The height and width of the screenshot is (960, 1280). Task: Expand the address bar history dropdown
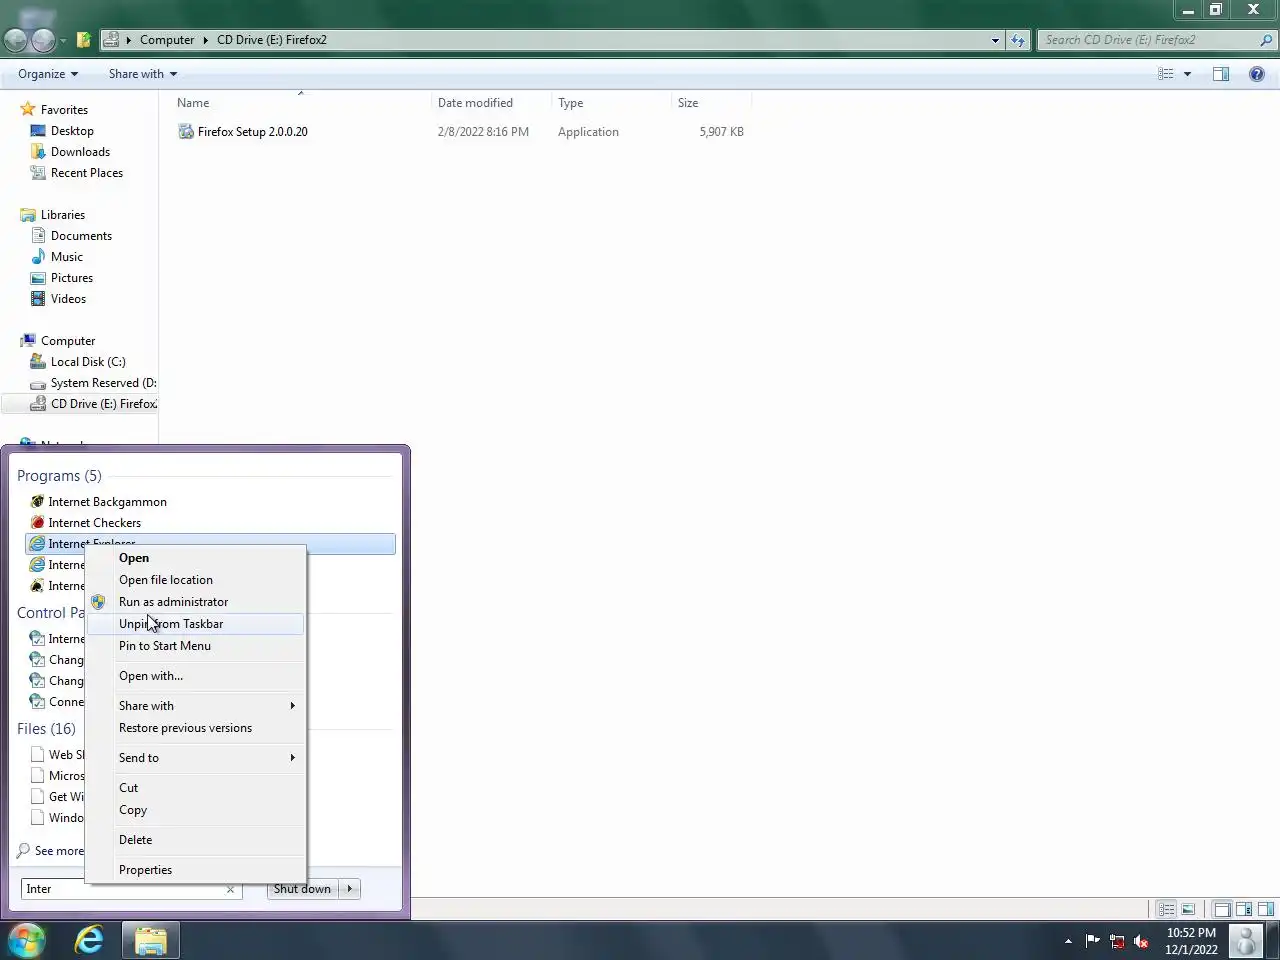(995, 40)
